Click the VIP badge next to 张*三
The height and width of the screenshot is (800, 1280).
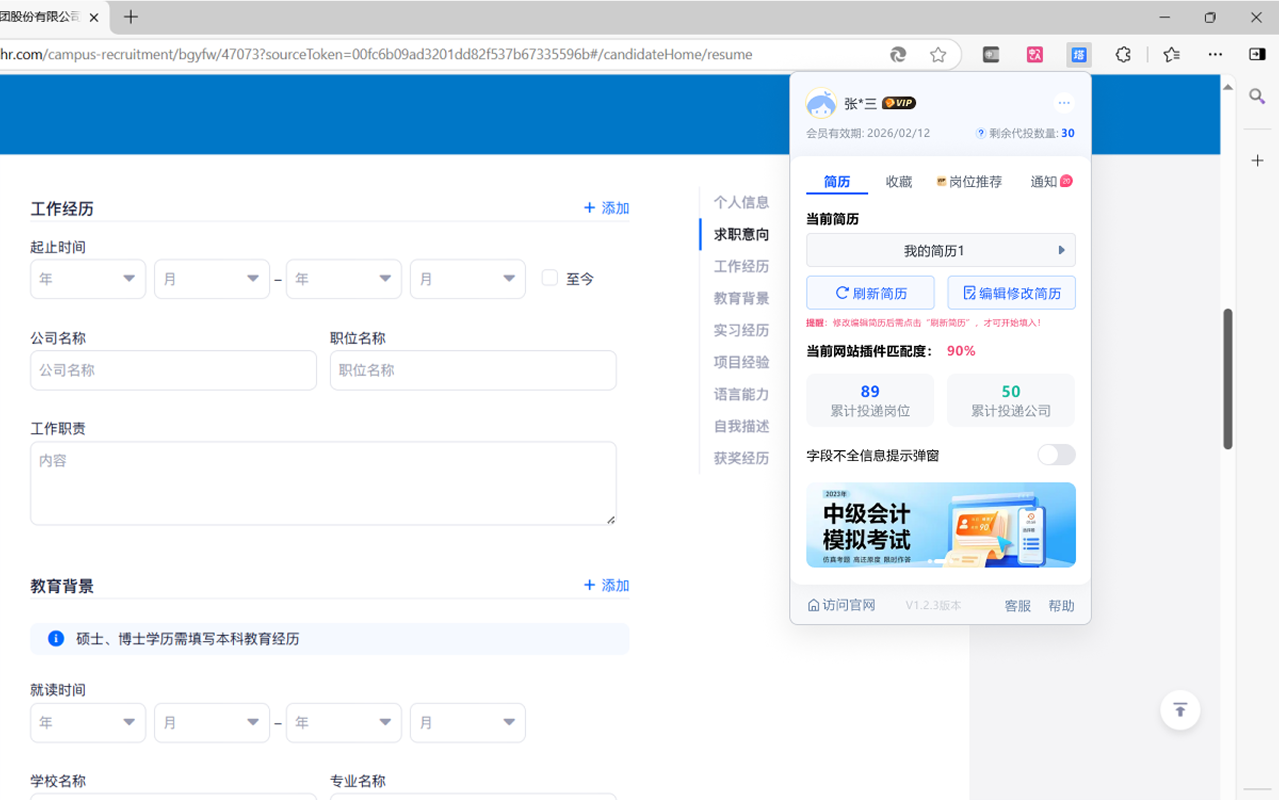click(898, 102)
